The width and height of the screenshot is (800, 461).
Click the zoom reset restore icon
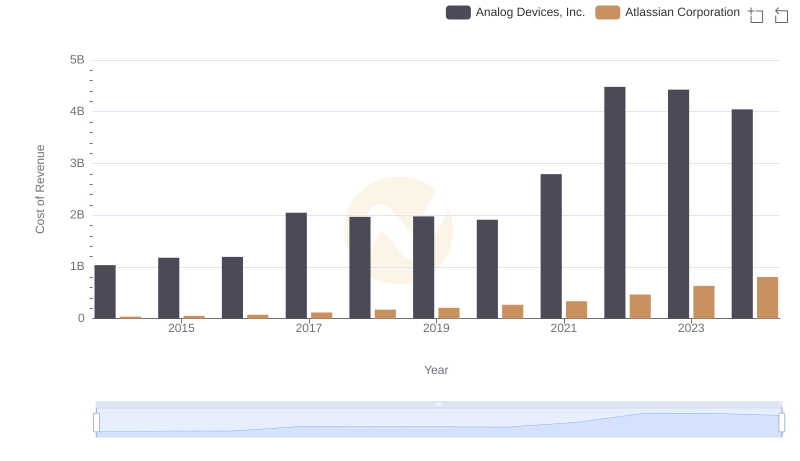click(781, 15)
